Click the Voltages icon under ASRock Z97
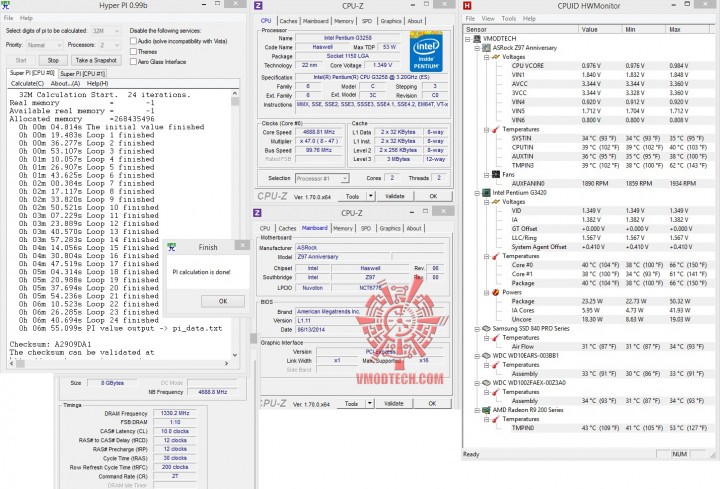Screen dimensions: 720x489 click(x=496, y=57)
